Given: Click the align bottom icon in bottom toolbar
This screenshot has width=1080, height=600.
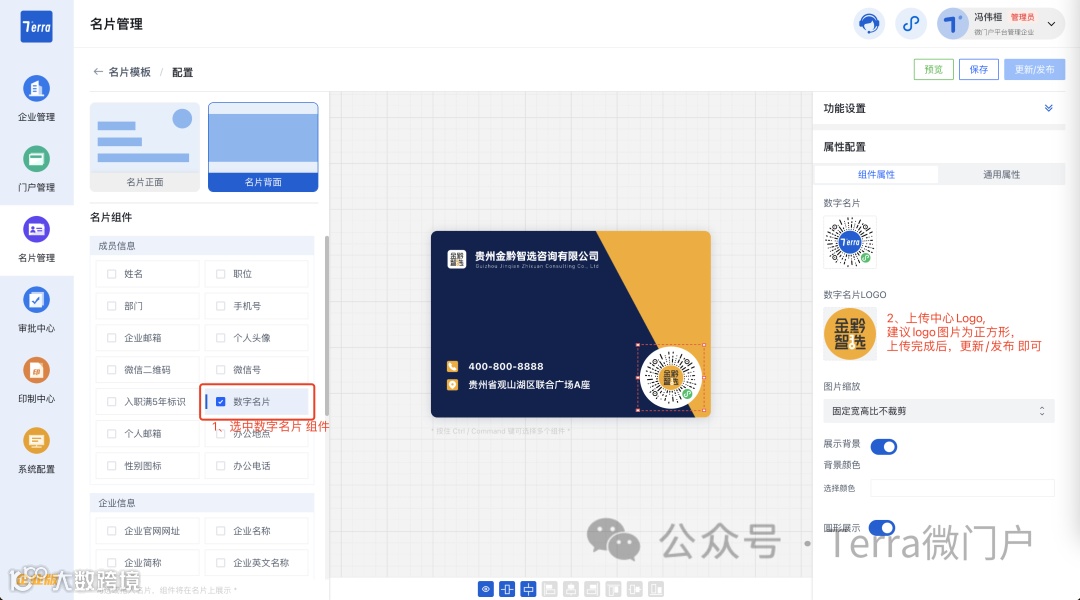Looking at the screenshot, I should (x=656, y=589).
